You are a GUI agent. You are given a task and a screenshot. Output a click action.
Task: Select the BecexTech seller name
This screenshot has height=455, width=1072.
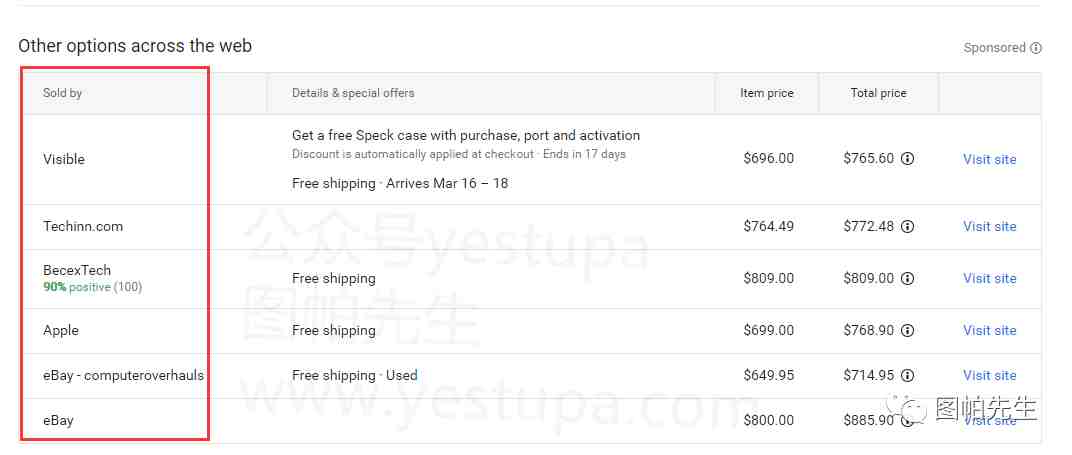pos(77,270)
